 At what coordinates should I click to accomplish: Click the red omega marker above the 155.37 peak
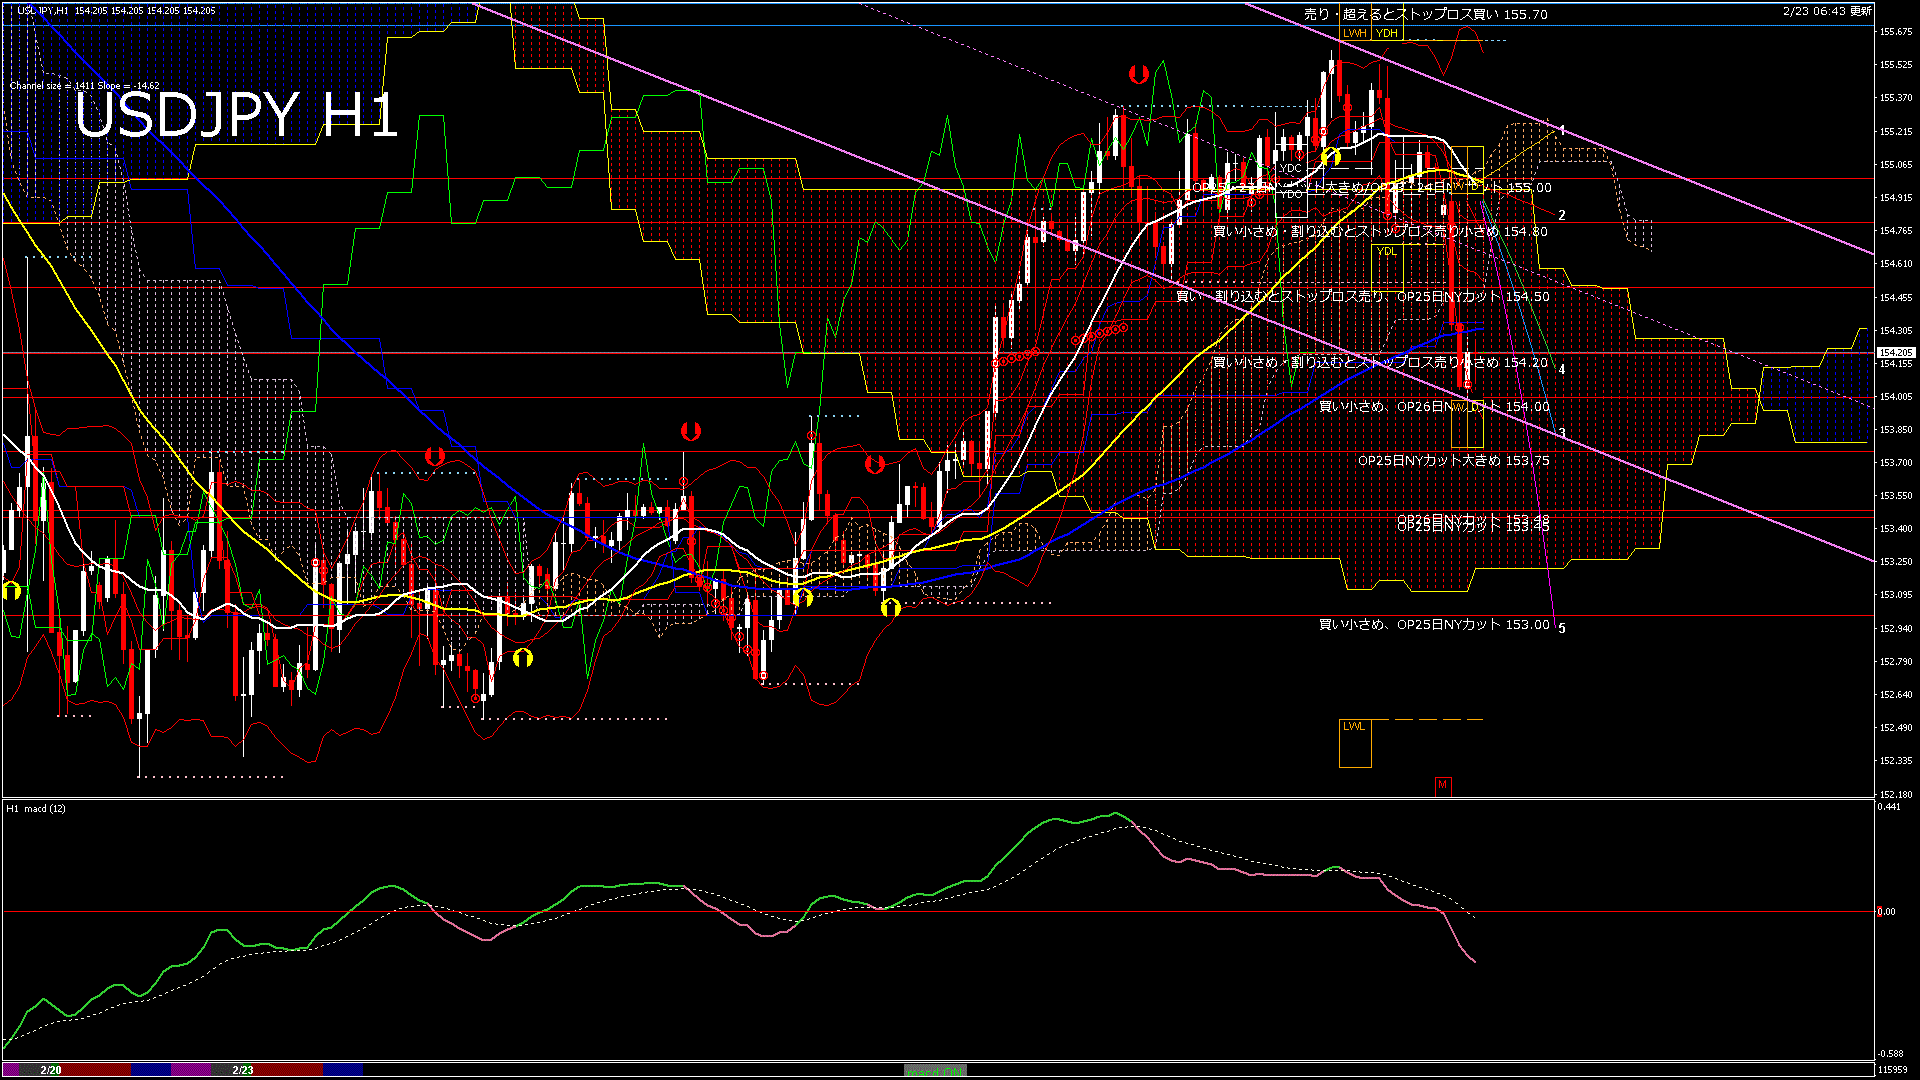[1139, 73]
